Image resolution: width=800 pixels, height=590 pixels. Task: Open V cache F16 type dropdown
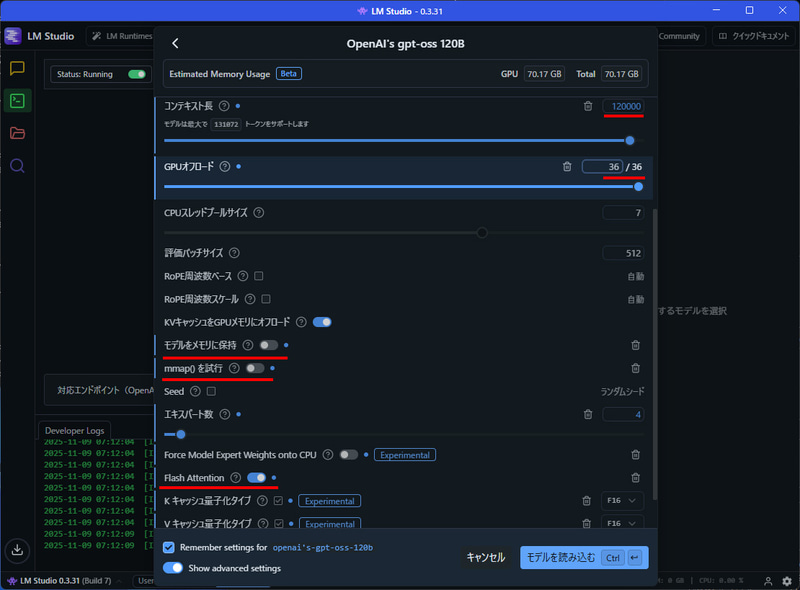coord(622,522)
